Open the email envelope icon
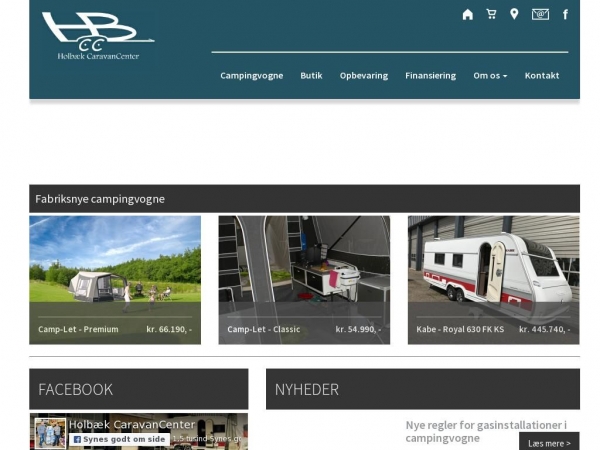This screenshot has height=450, width=600. 540,14
